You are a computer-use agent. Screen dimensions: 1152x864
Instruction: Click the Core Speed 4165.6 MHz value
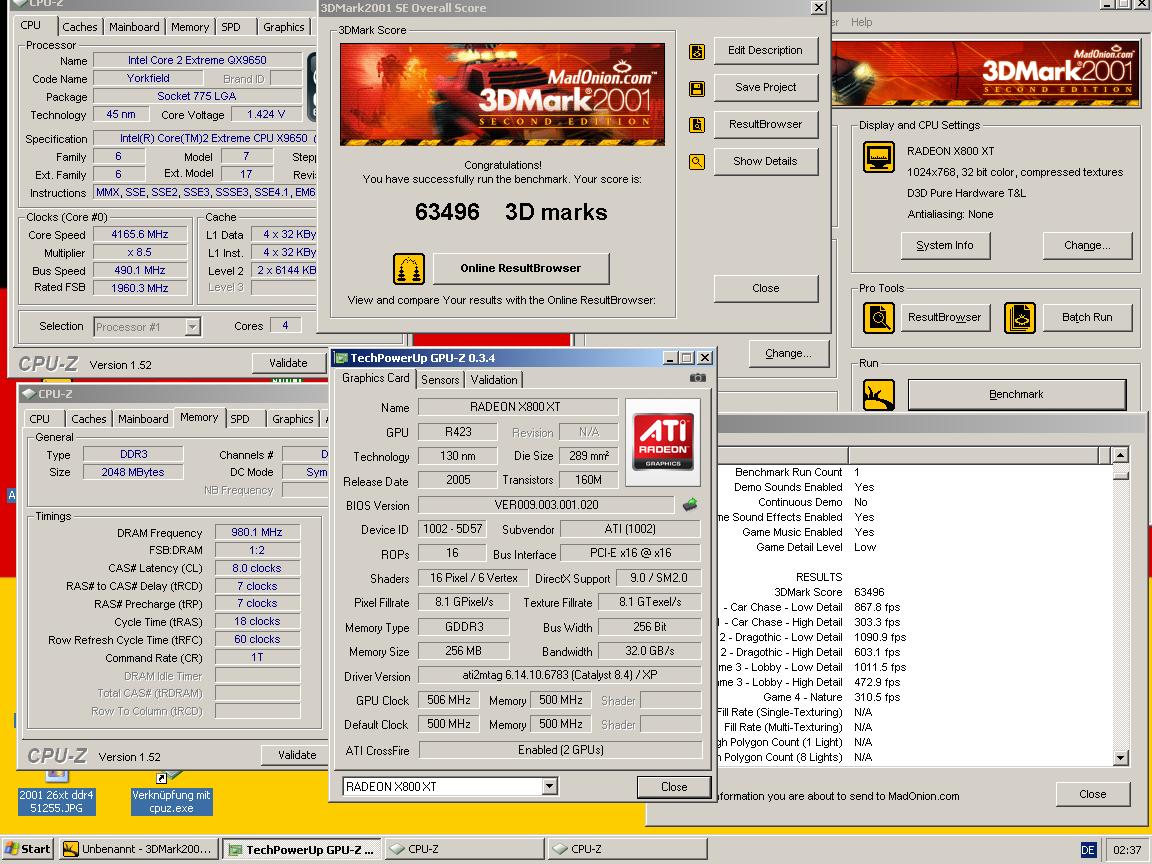click(x=140, y=234)
